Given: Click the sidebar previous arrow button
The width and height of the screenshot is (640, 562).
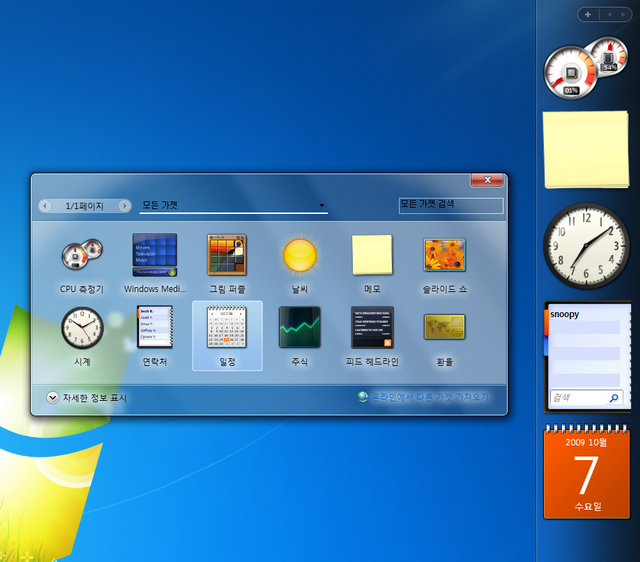Looking at the screenshot, I should [x=609, y=15].
